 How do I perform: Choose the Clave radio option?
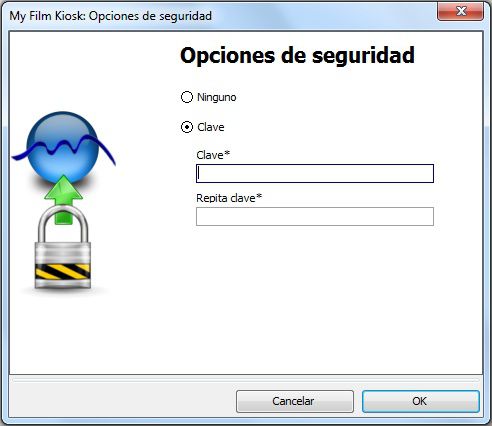tap(187, 127)
